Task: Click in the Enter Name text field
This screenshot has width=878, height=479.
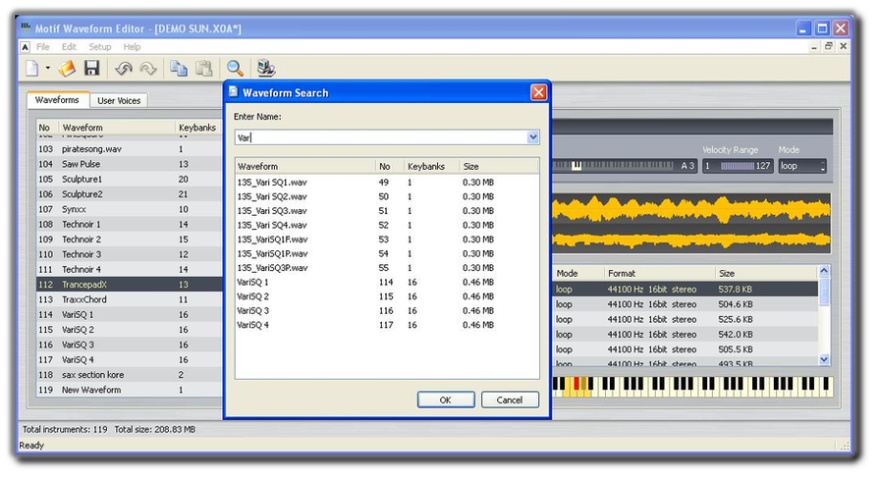Action: coord(381,137)
